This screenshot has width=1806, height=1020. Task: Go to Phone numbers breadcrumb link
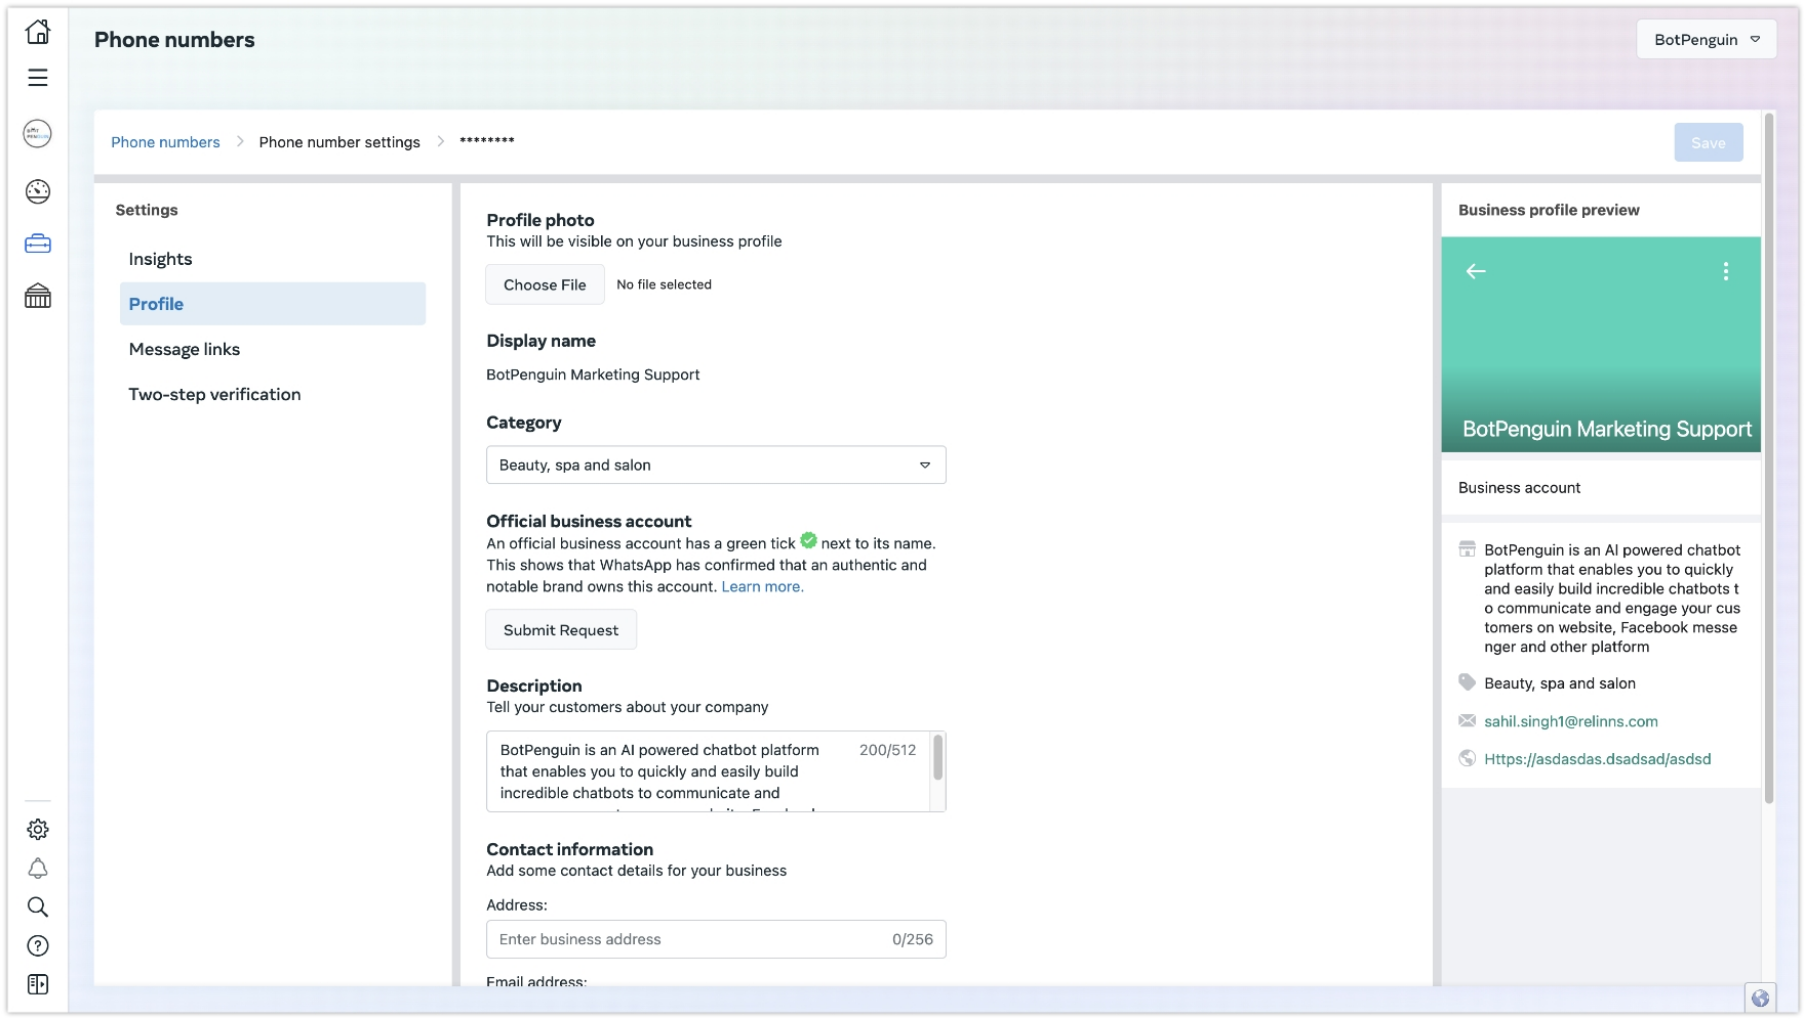(165, 142)
